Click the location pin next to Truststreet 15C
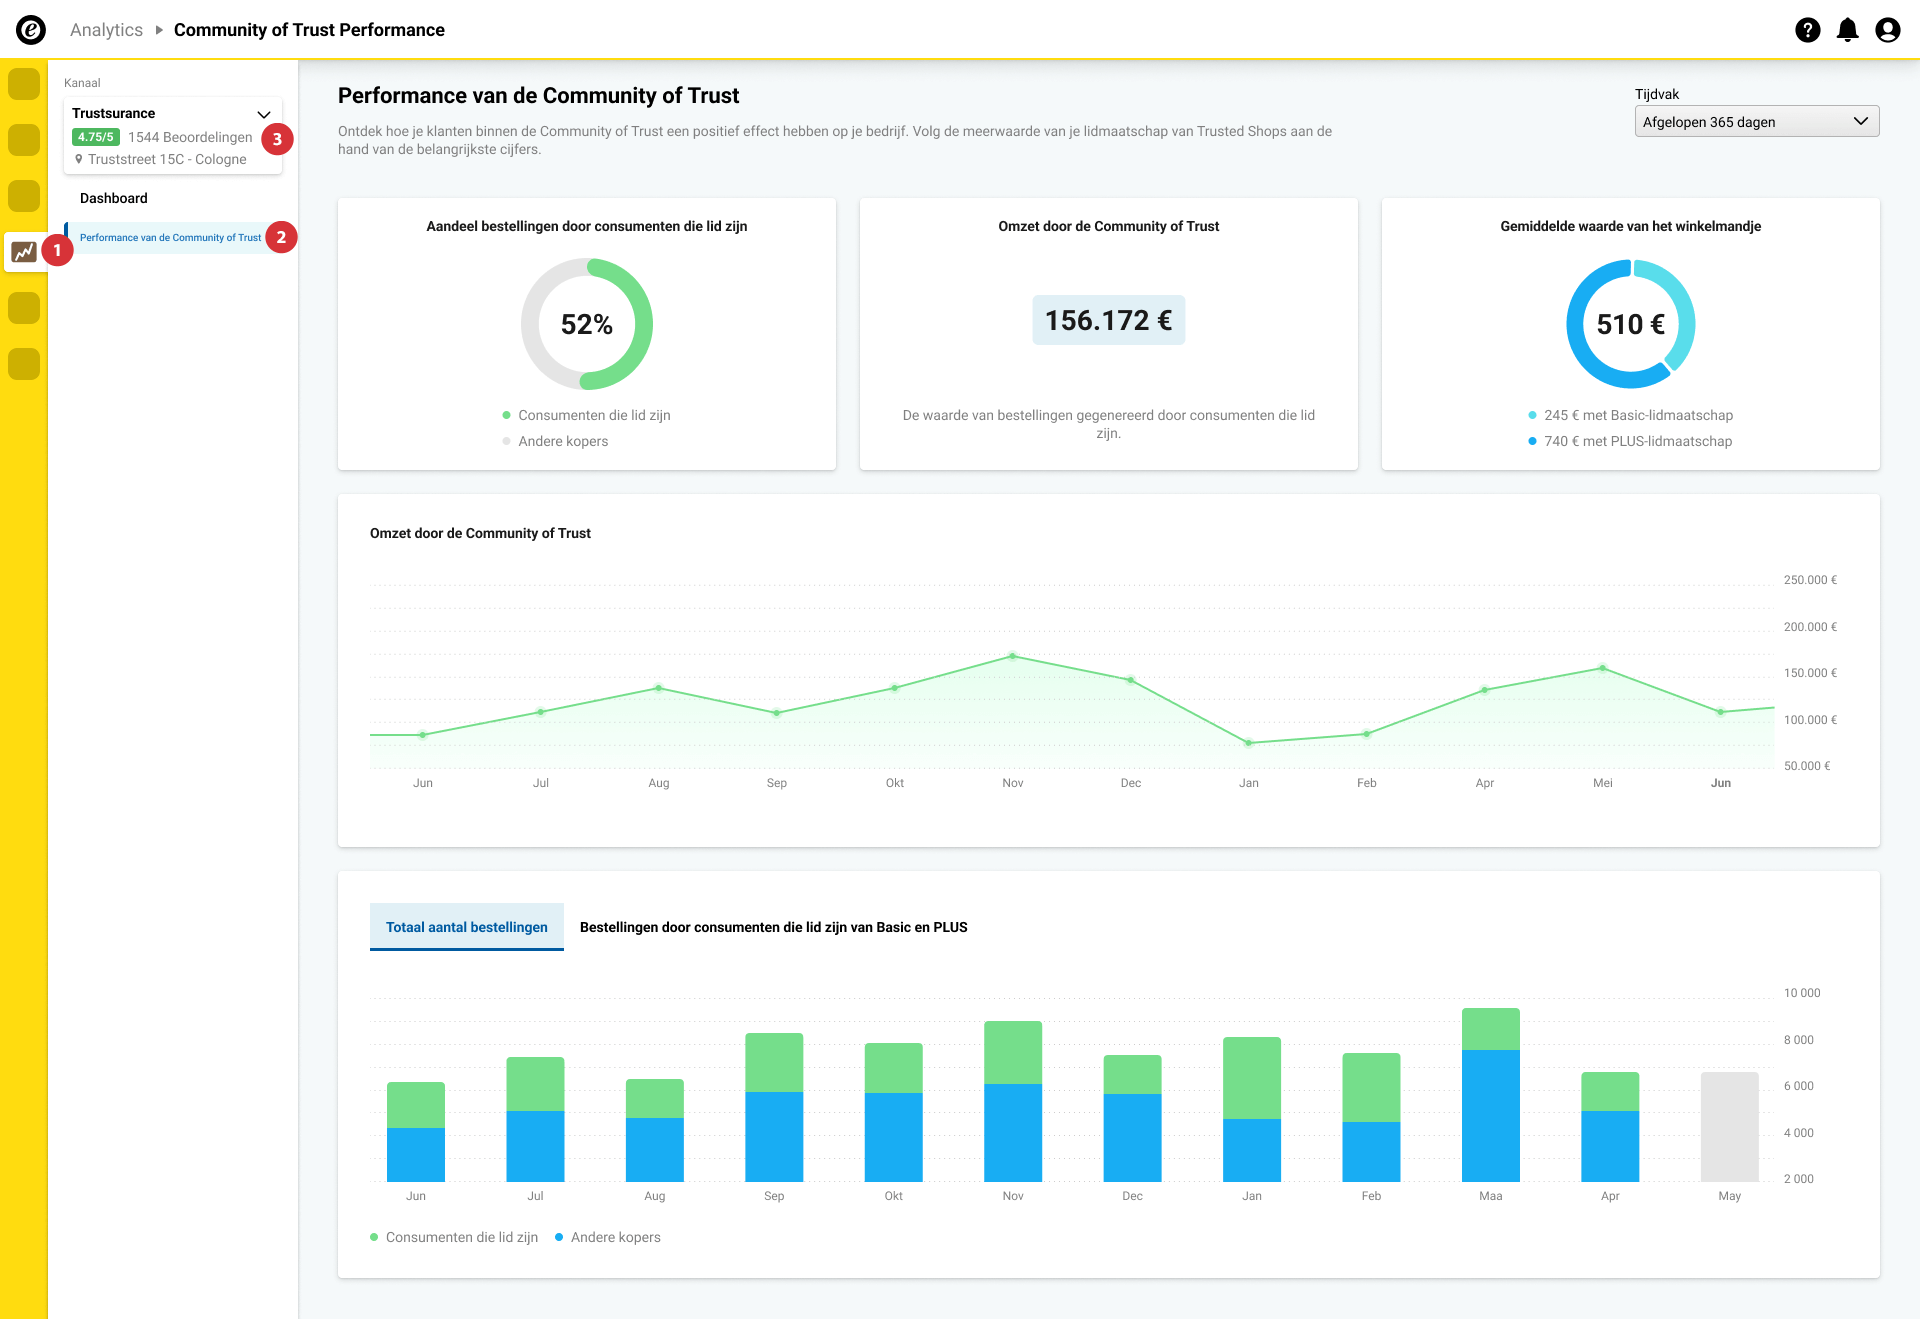The image size is (1920, 1319). click(x=79, y=159)
